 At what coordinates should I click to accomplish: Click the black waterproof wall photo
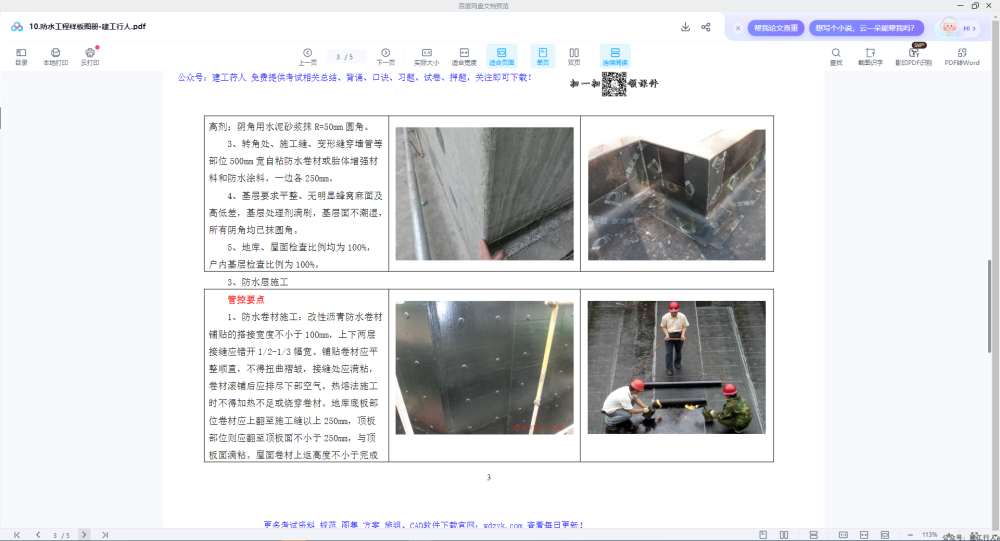[484, 367]
